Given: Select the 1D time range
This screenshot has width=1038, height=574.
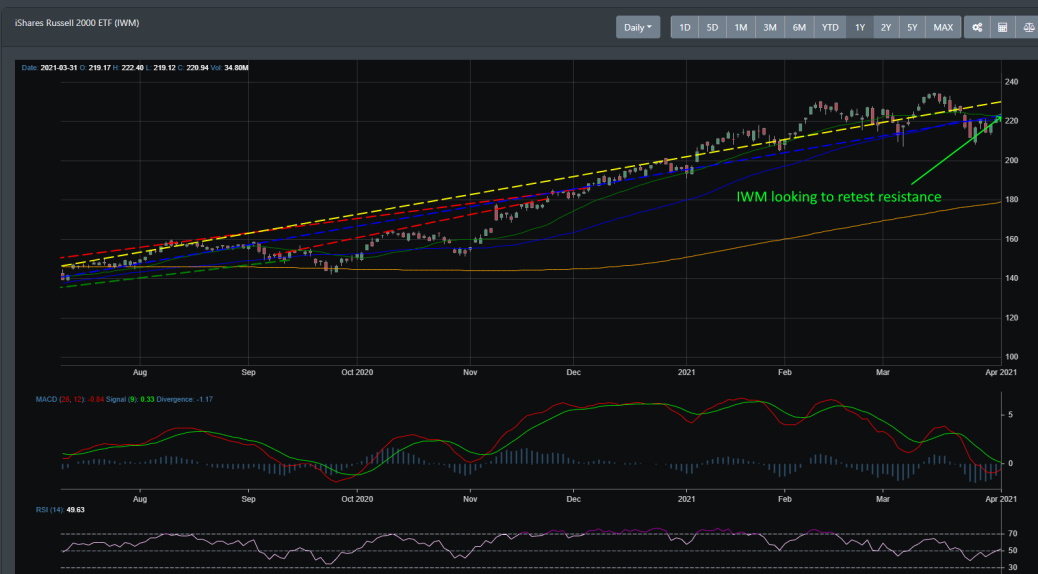Looking at the screenshot, I should [685, 27].
